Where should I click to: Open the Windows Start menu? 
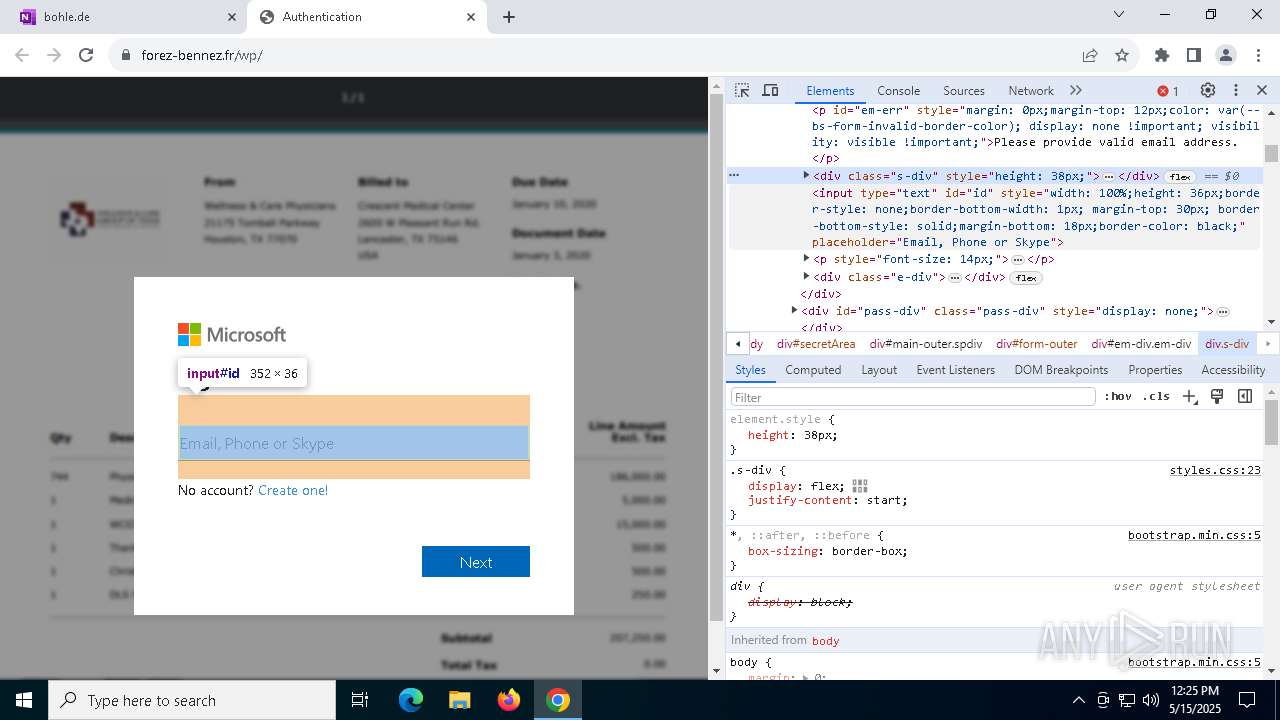(24, 700)
